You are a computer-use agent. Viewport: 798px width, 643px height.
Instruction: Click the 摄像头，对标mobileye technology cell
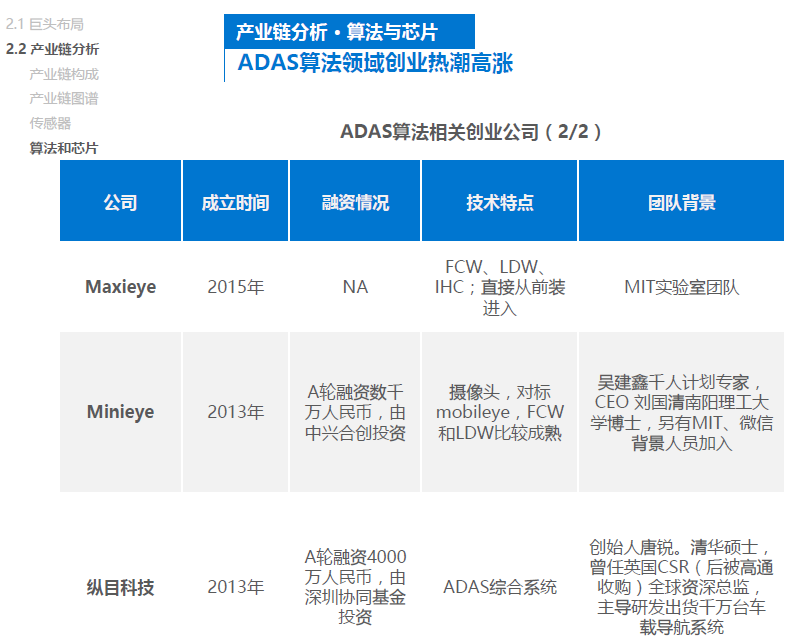(500, 412)
